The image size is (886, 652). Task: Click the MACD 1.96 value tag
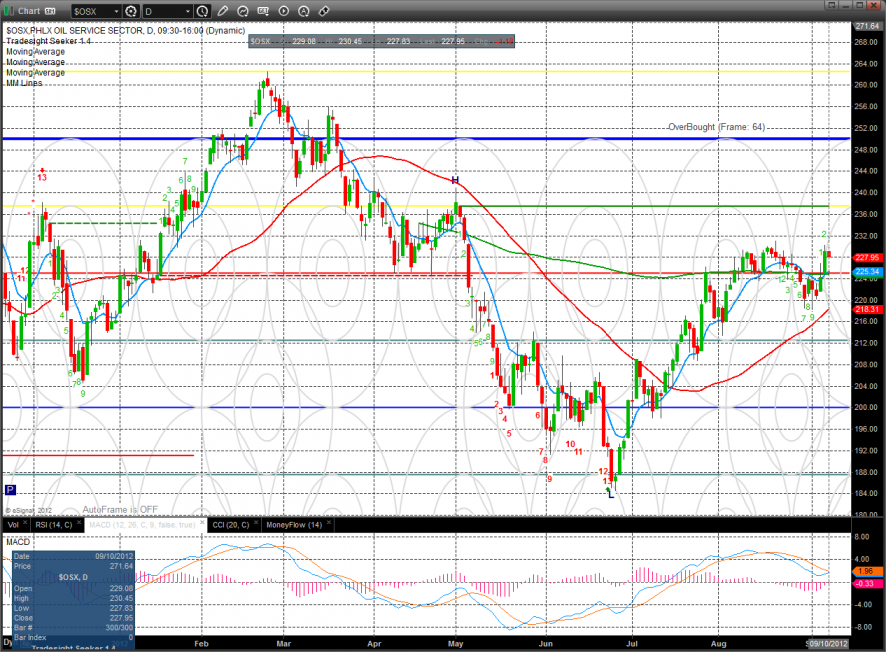tap(867, 571)
